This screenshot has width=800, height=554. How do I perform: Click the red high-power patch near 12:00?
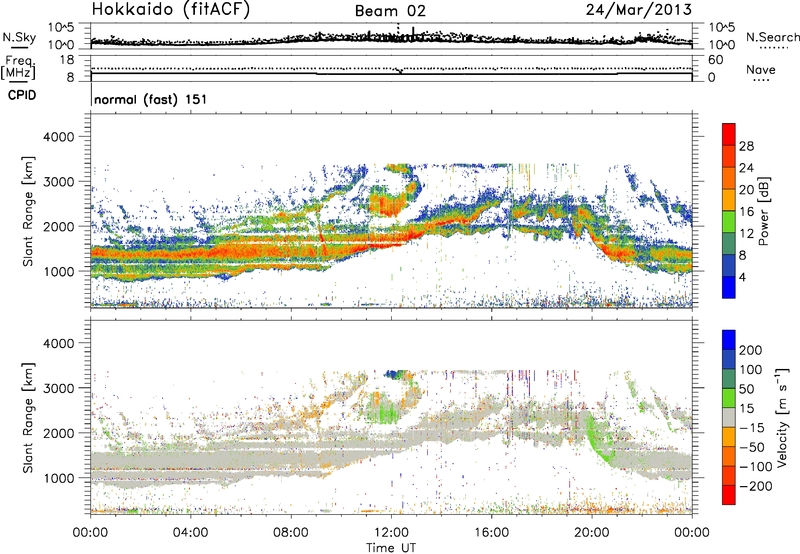pyautogui.click(x=389, y=203)
